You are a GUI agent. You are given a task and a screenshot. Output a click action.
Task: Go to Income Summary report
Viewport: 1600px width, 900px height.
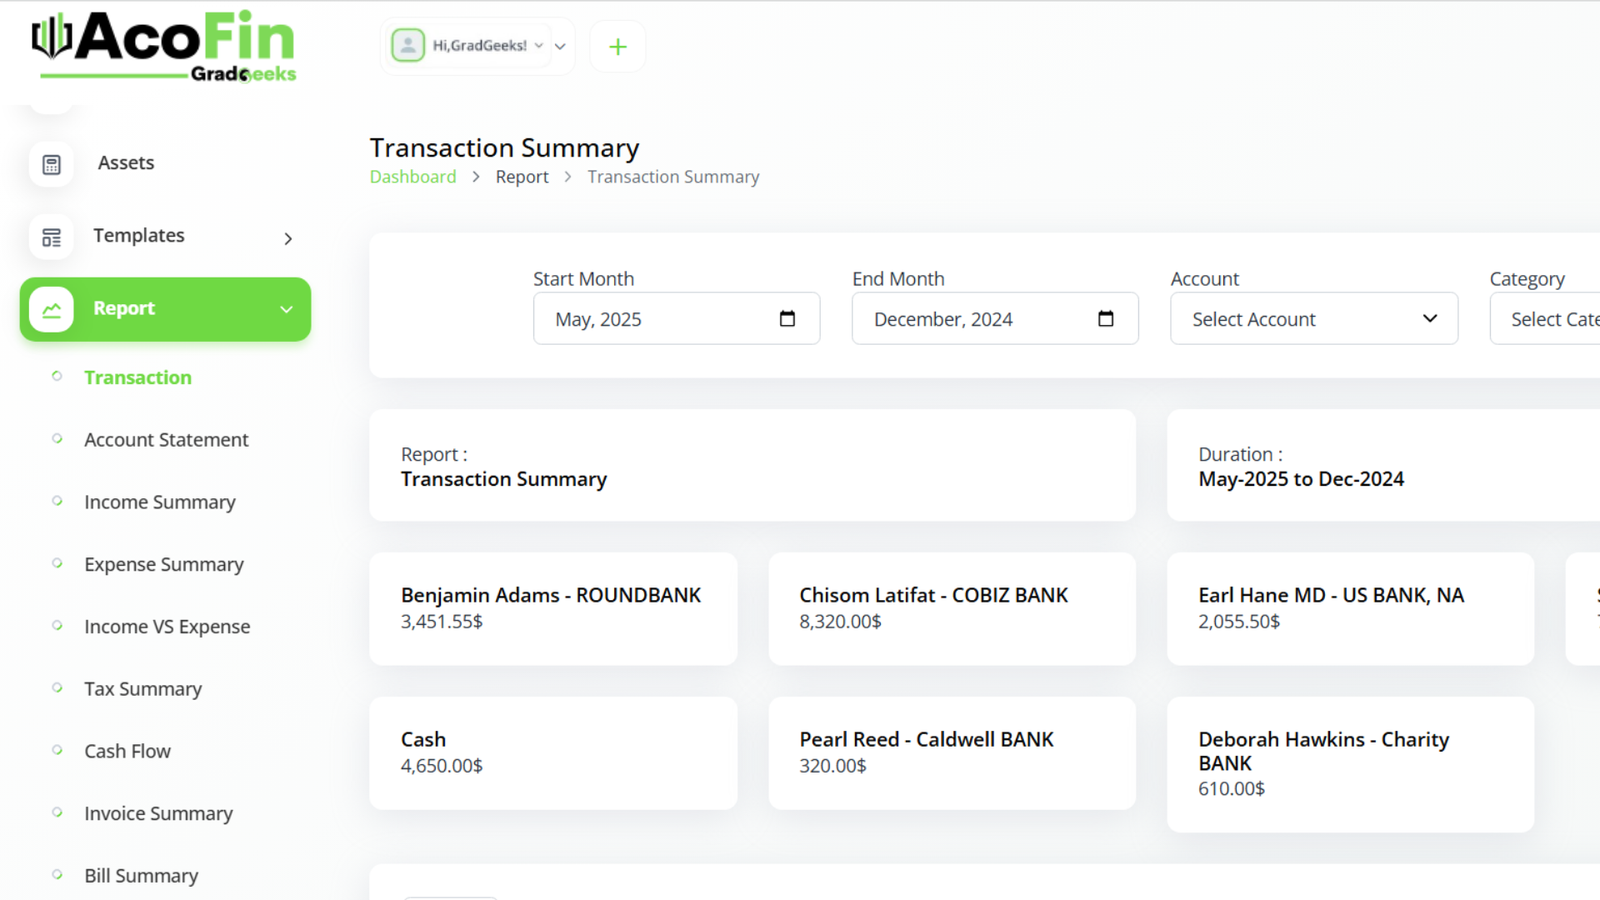(x=160, y=502)
